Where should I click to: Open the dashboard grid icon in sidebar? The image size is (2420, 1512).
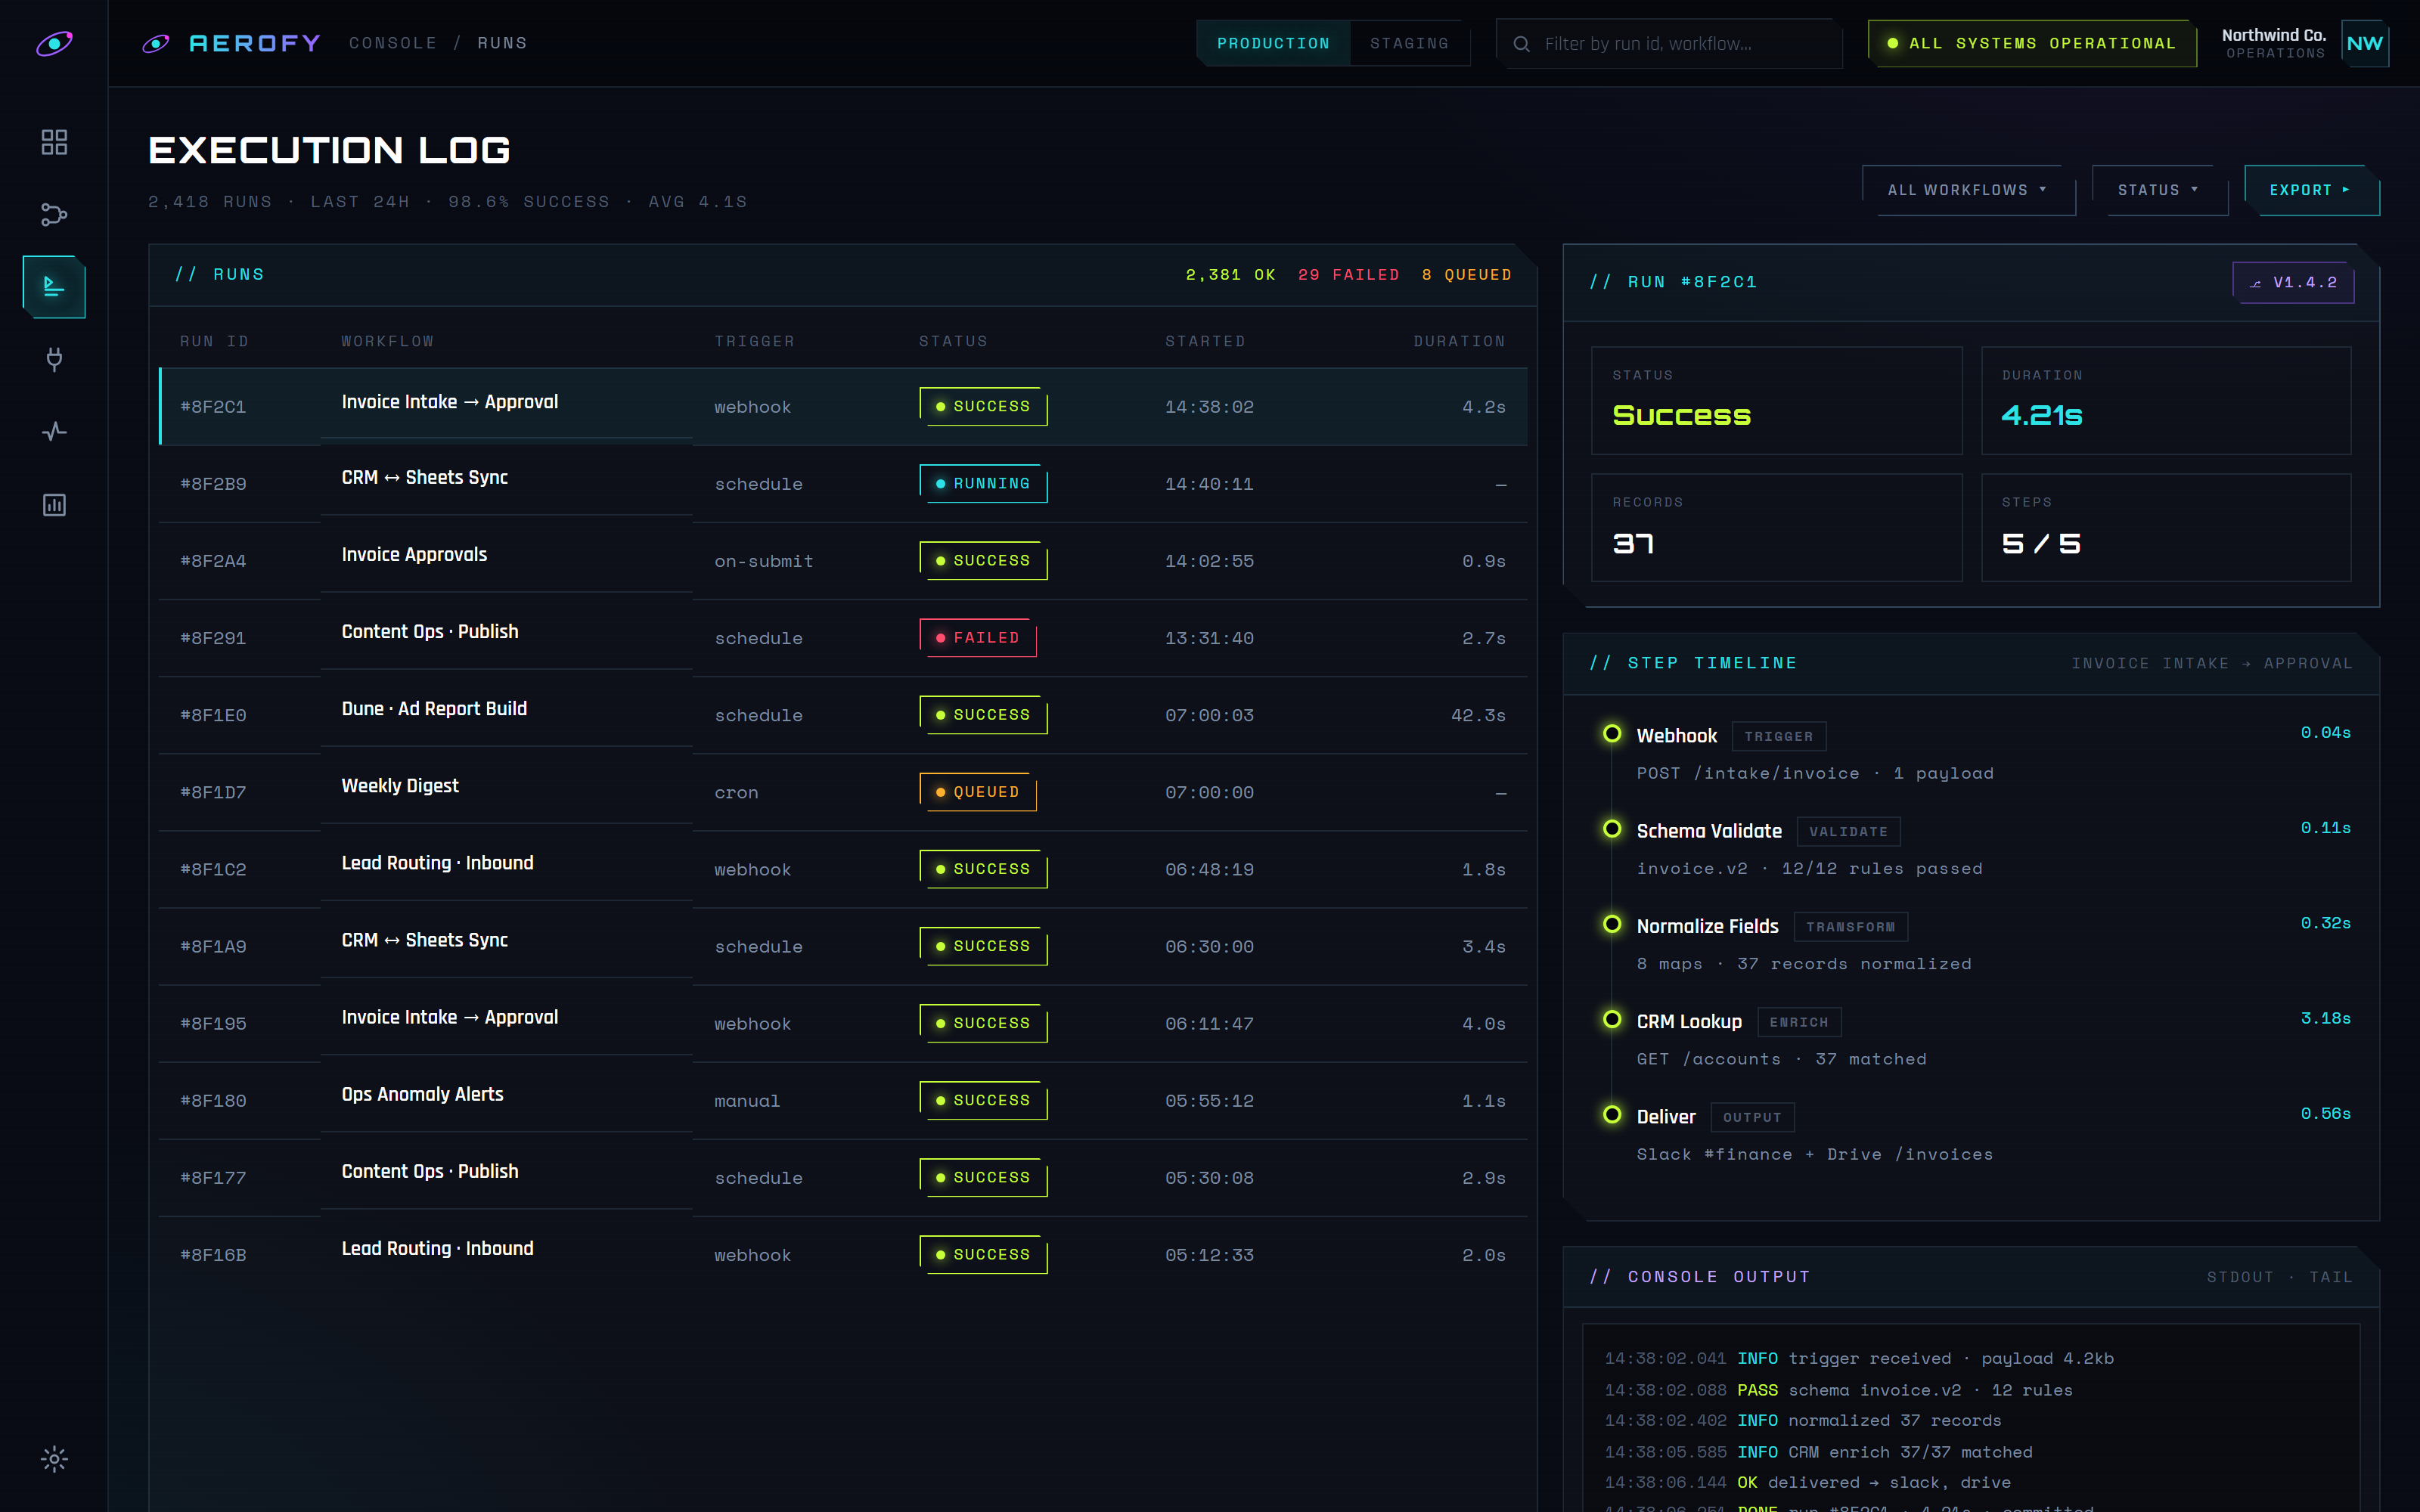coord(54,142)
